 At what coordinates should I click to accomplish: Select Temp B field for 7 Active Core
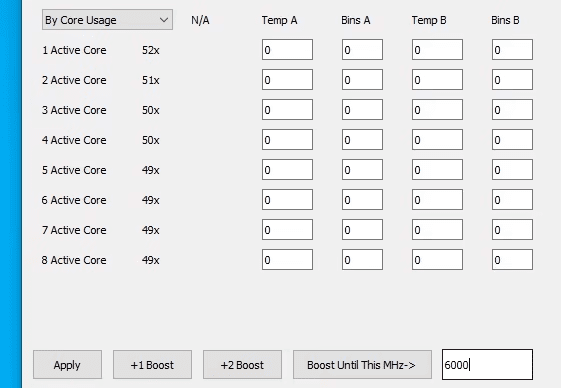[437, 230]
